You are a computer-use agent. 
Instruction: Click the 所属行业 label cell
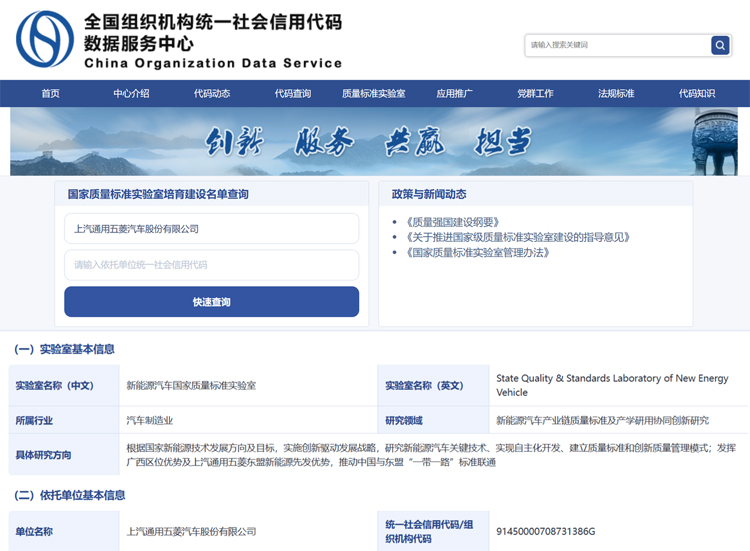coord(64,420)
